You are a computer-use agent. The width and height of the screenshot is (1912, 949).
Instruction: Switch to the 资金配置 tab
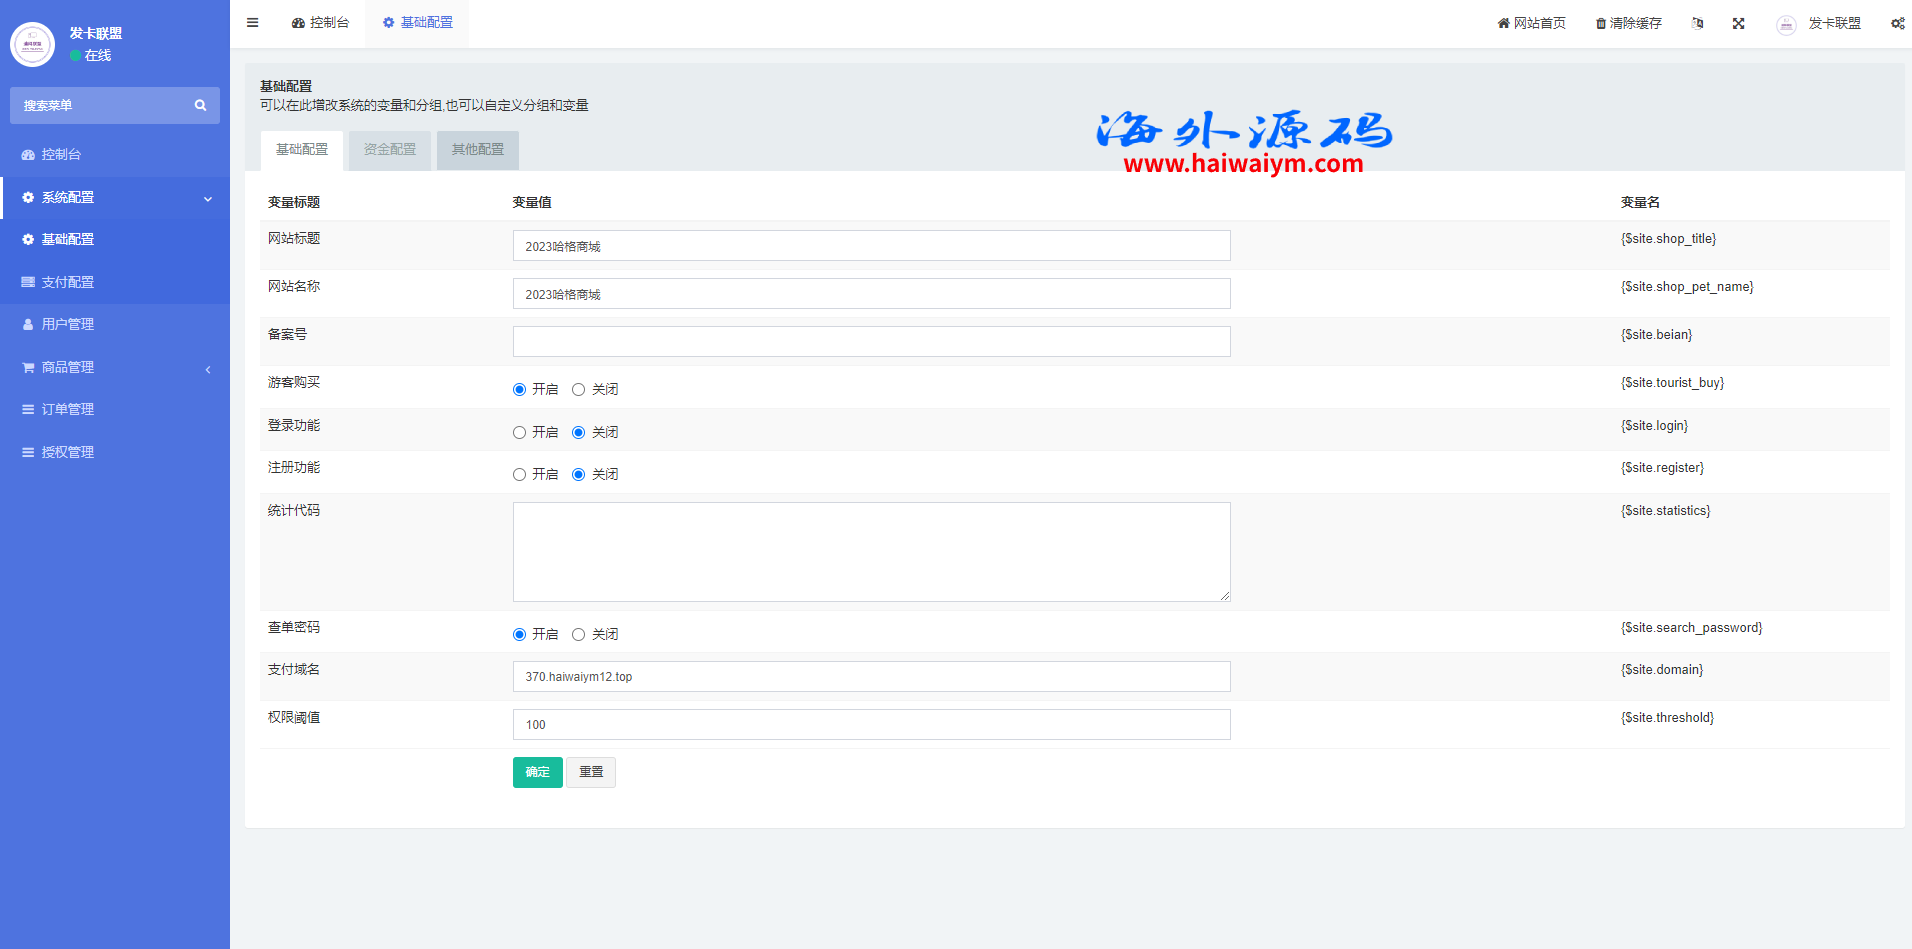pos(389,150)
